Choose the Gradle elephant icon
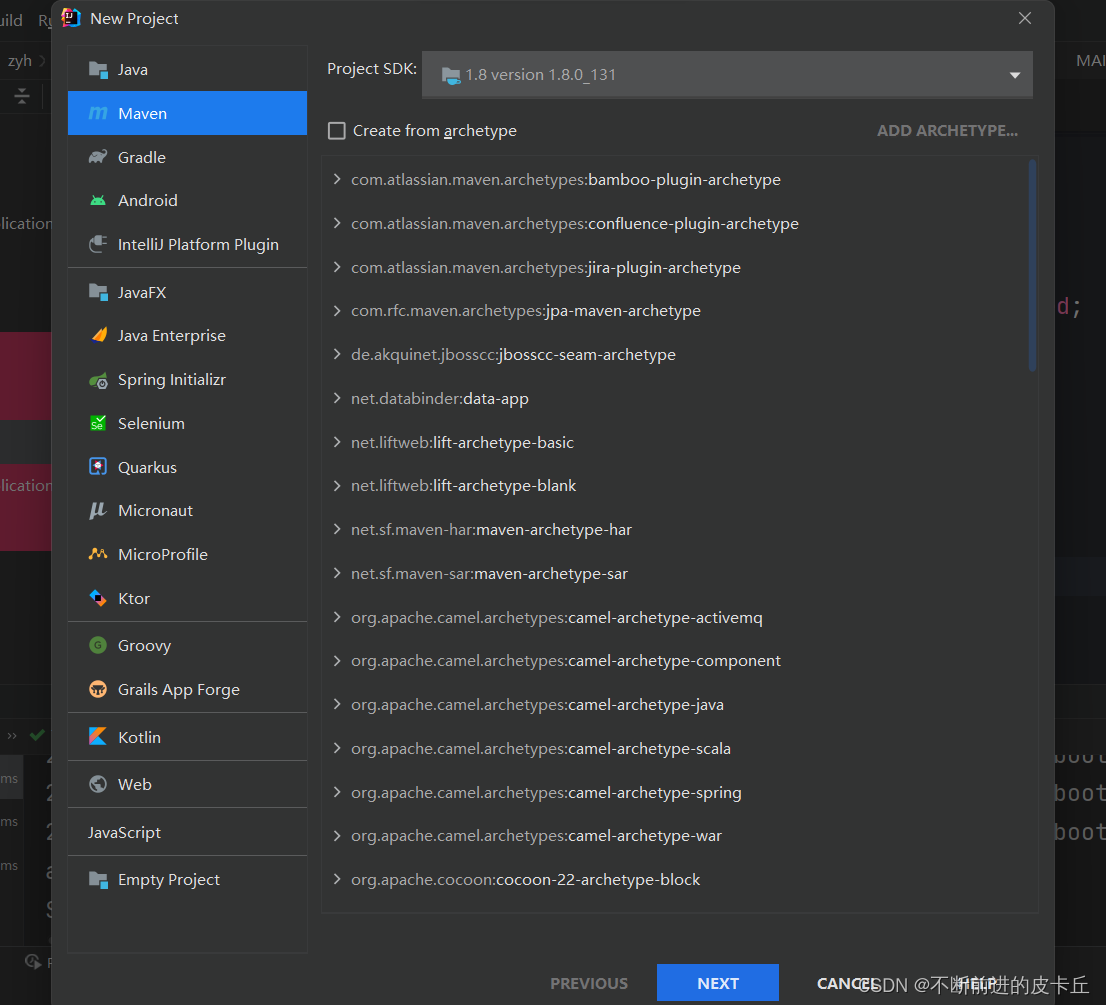1106x1005 pixels. [98, 157]
